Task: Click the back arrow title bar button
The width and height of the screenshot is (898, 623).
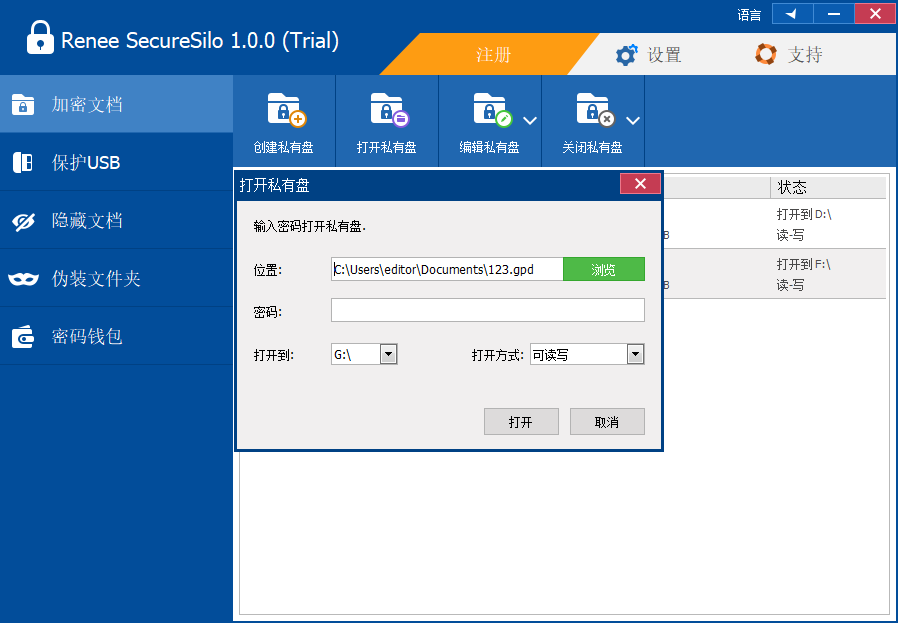Action: coord(792,14)
